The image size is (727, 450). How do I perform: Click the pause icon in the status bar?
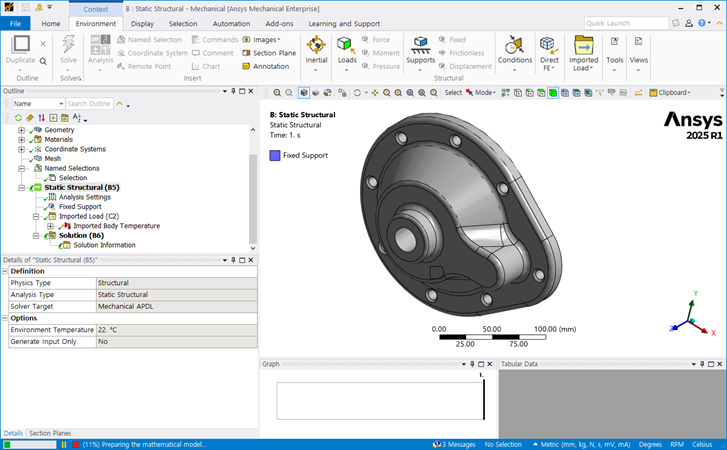pyautogui.click(x=64, y=444)
